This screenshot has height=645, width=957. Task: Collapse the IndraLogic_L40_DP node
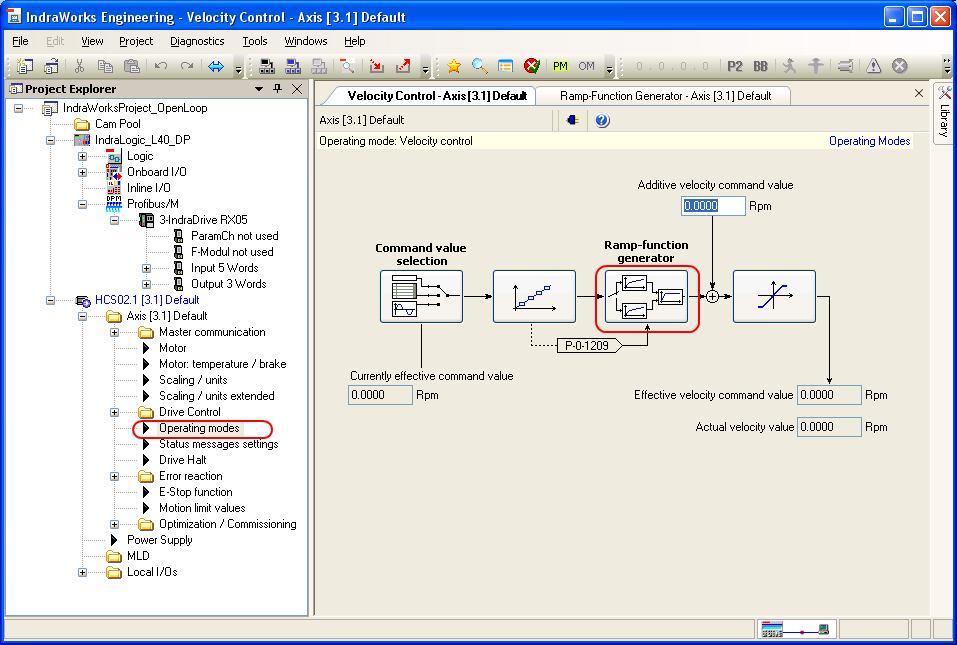point(51,140)
